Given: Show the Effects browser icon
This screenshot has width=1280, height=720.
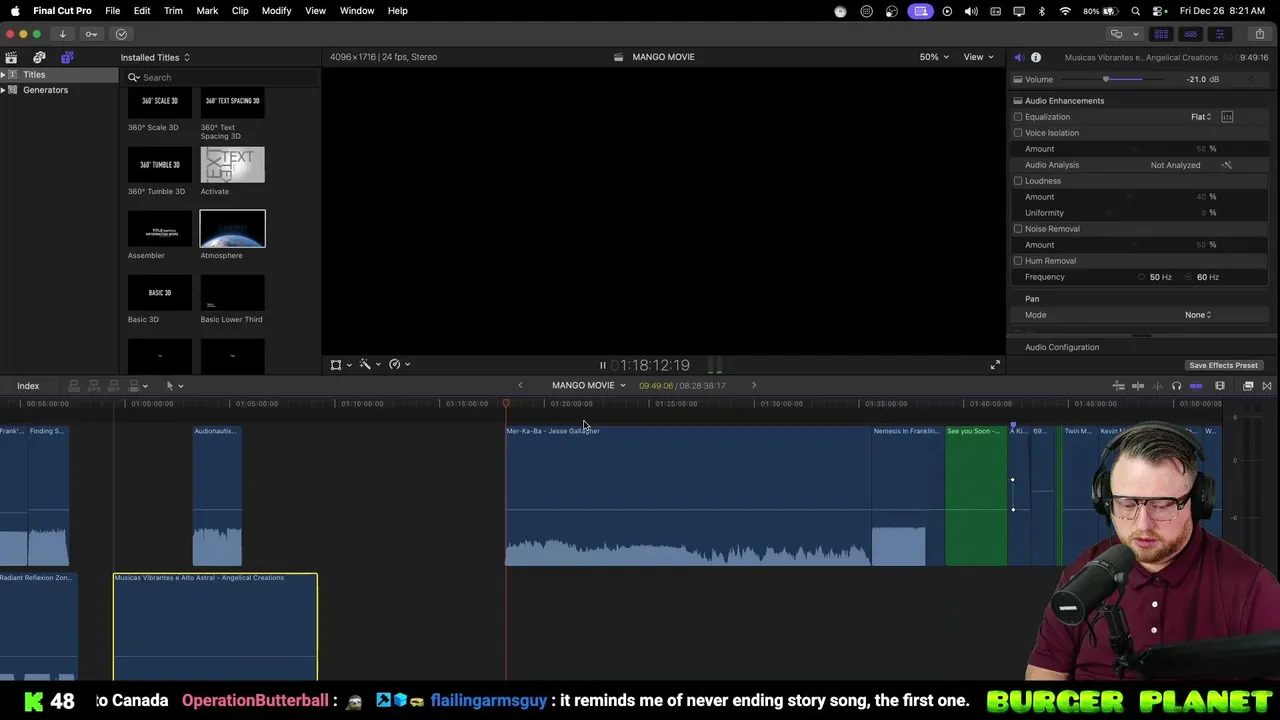Looking at the screenshot, I should click(x=1248, y=386).
